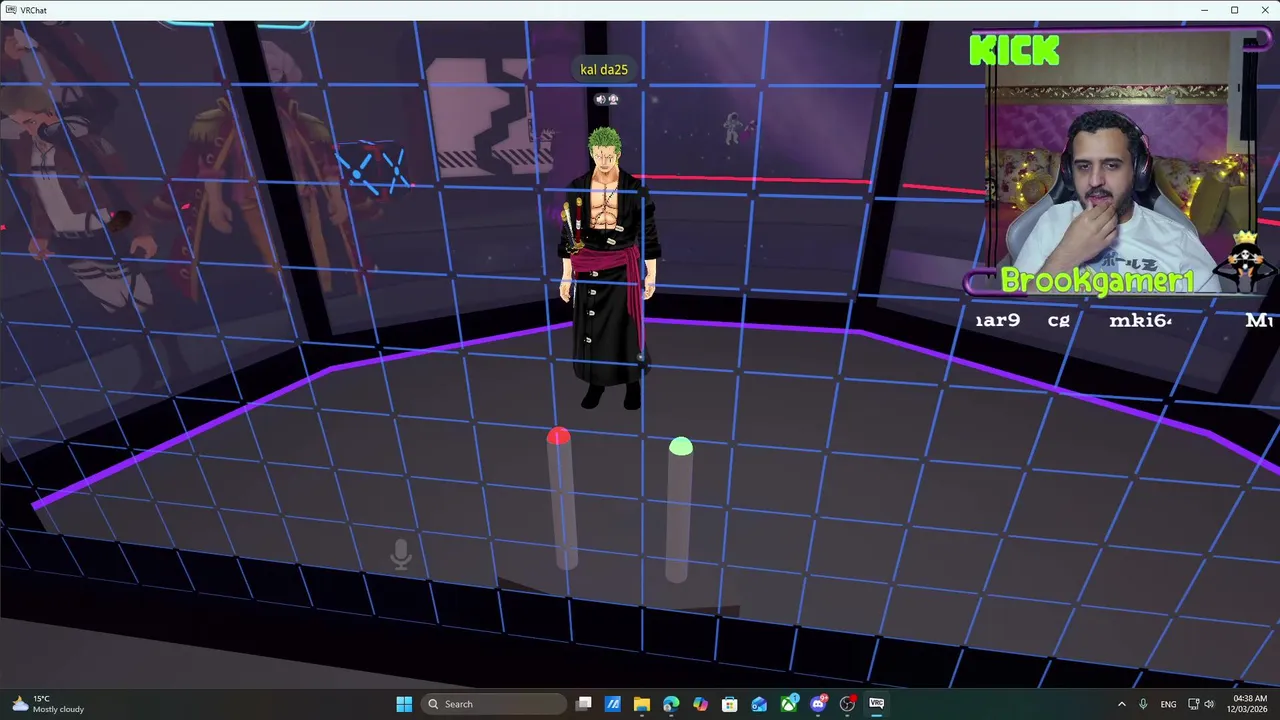Change the ENG input language
Viewport: 1280px width, 720px height.
(x=1168, y=704)
